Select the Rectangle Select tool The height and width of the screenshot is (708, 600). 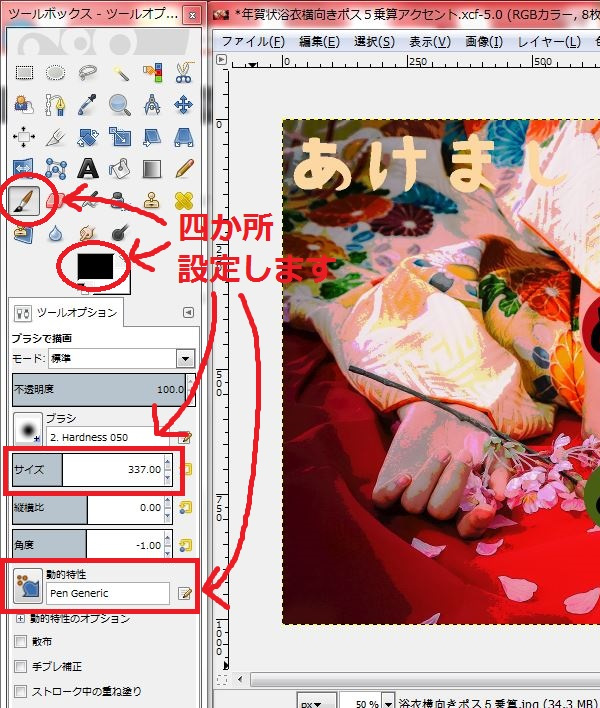pos(24,72)
